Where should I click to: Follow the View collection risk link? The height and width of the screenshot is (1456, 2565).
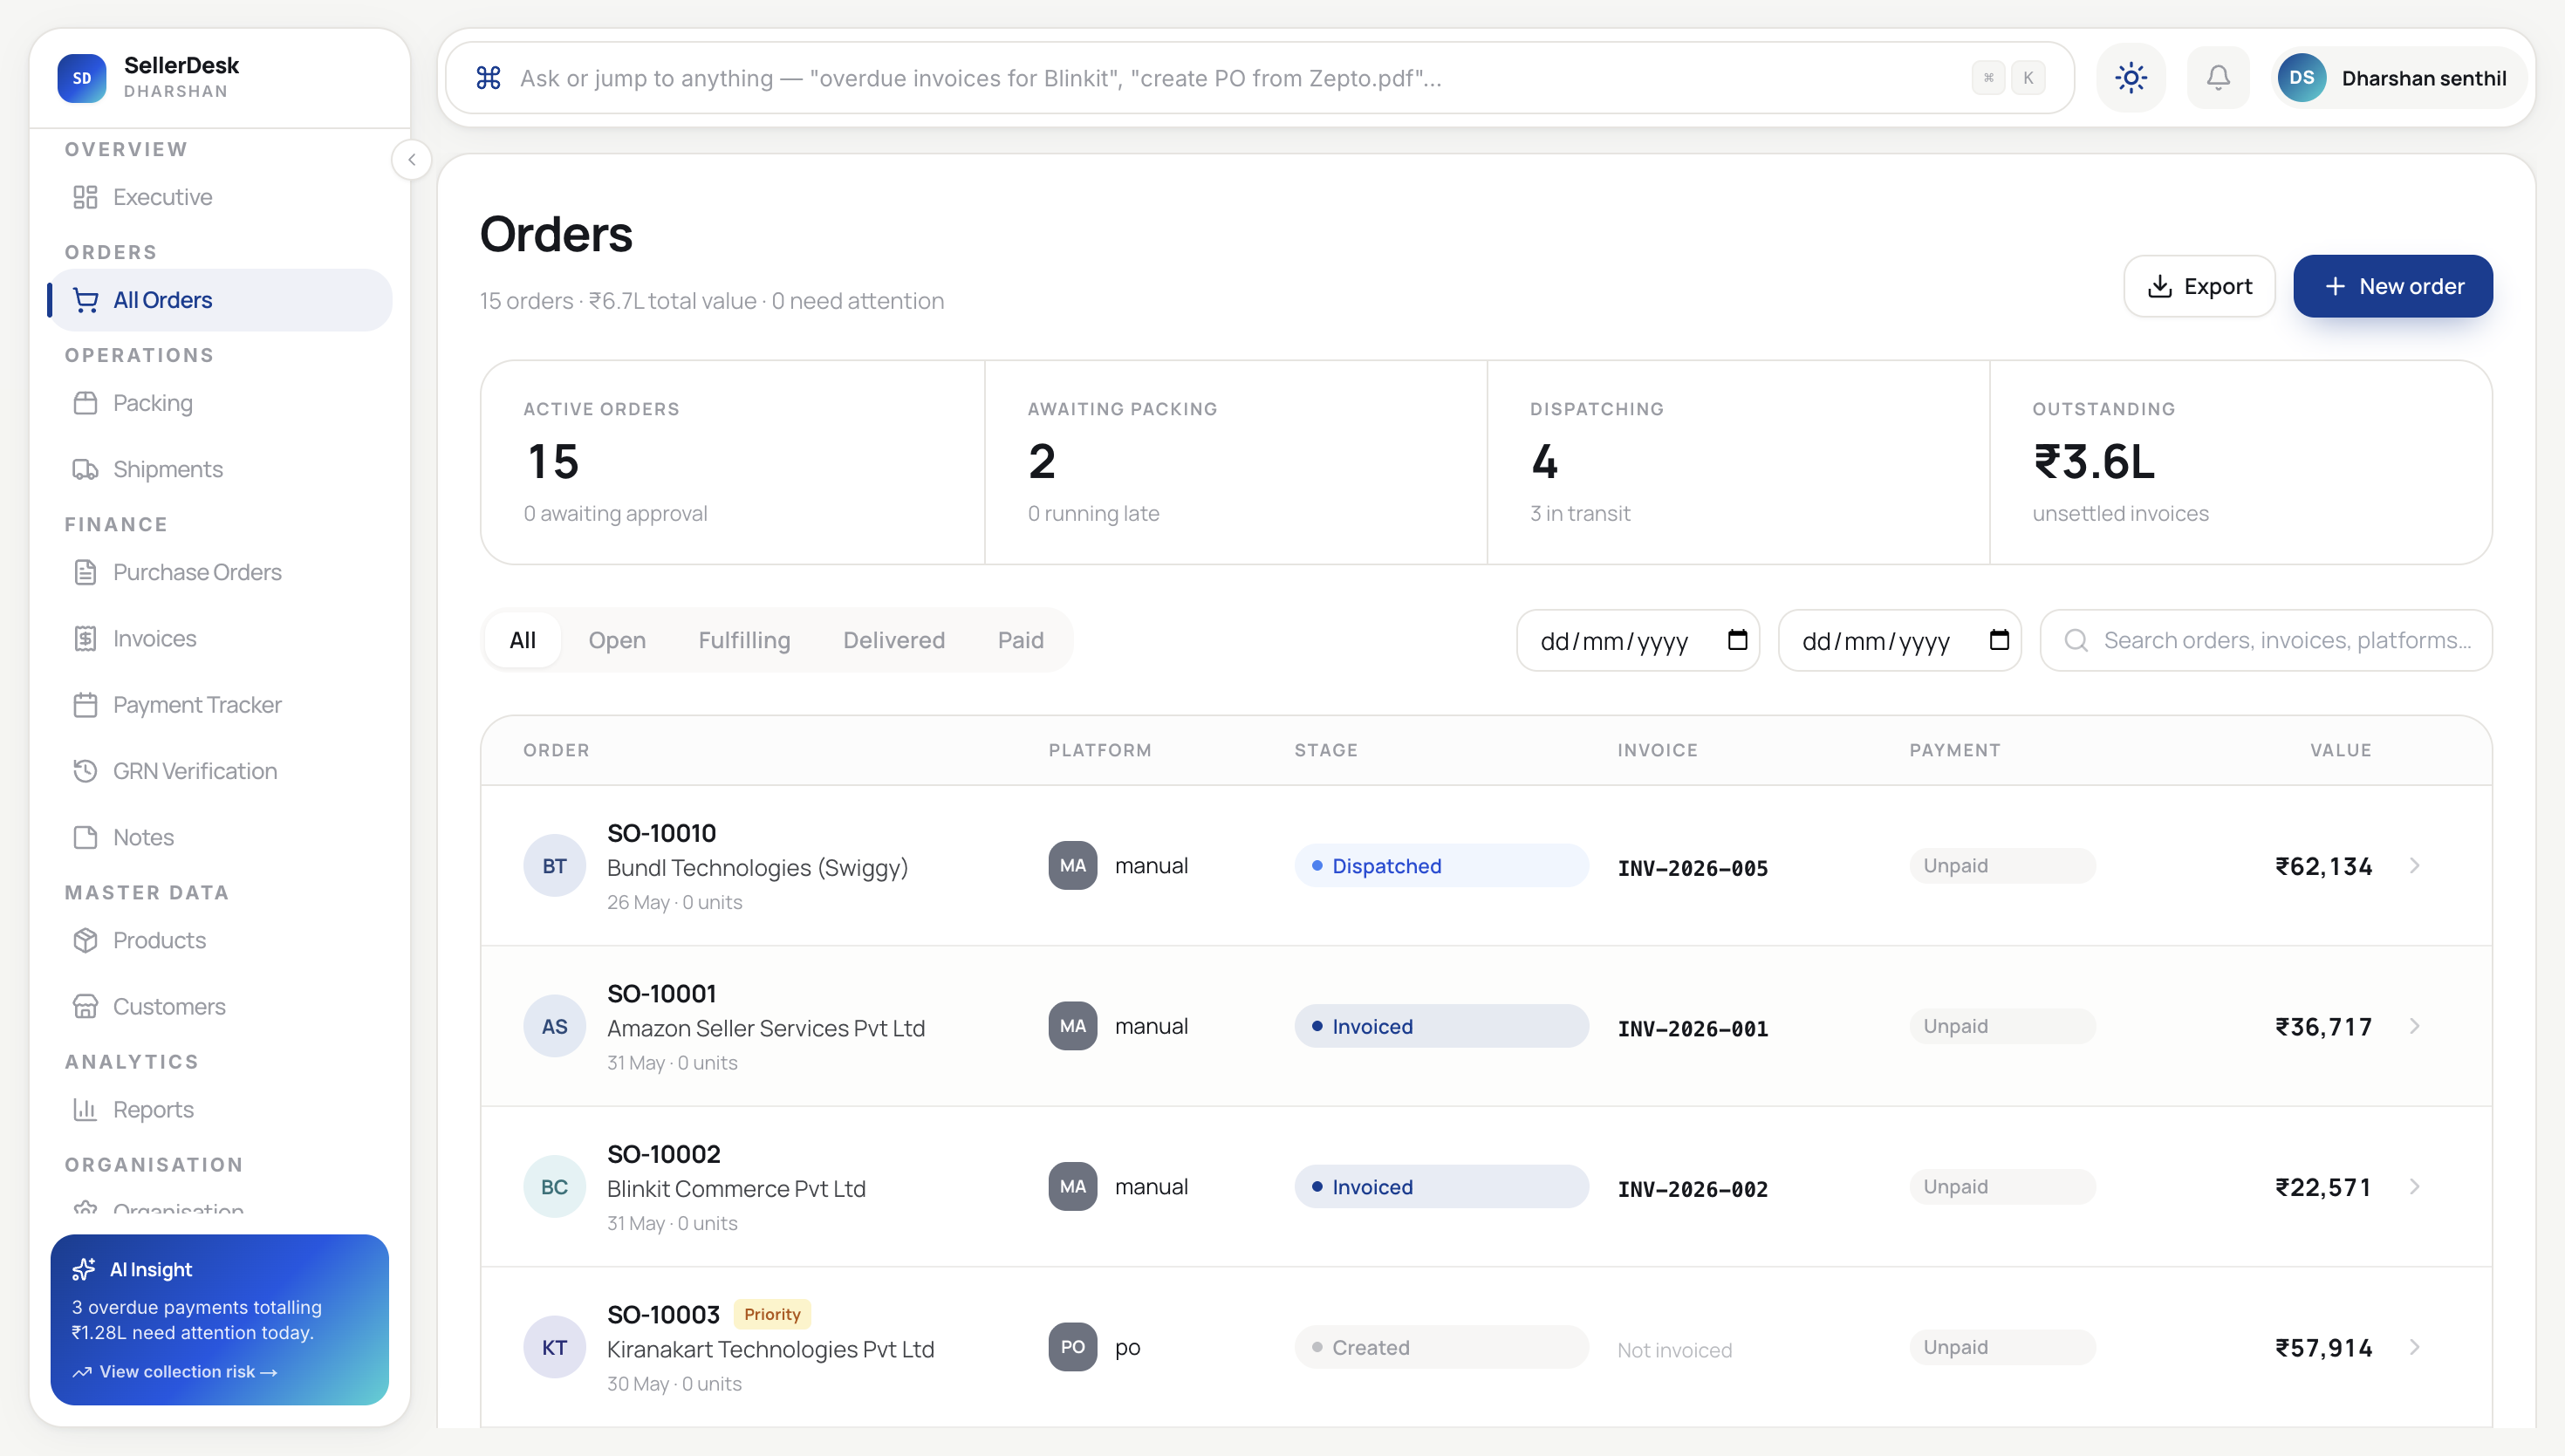tap(175, 1372)
